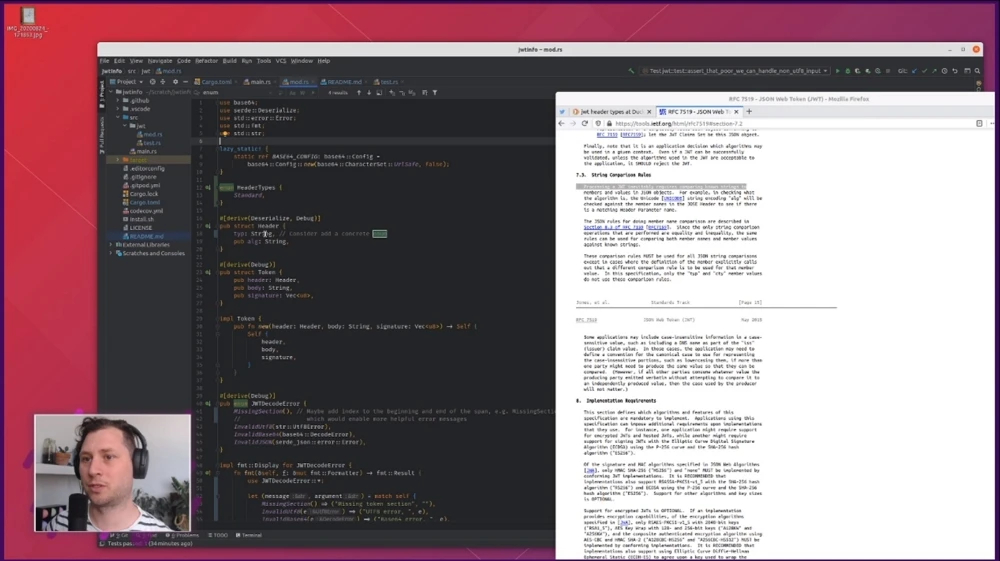Open the File menu
1000x561 pixels.
(x=104, y=61)
